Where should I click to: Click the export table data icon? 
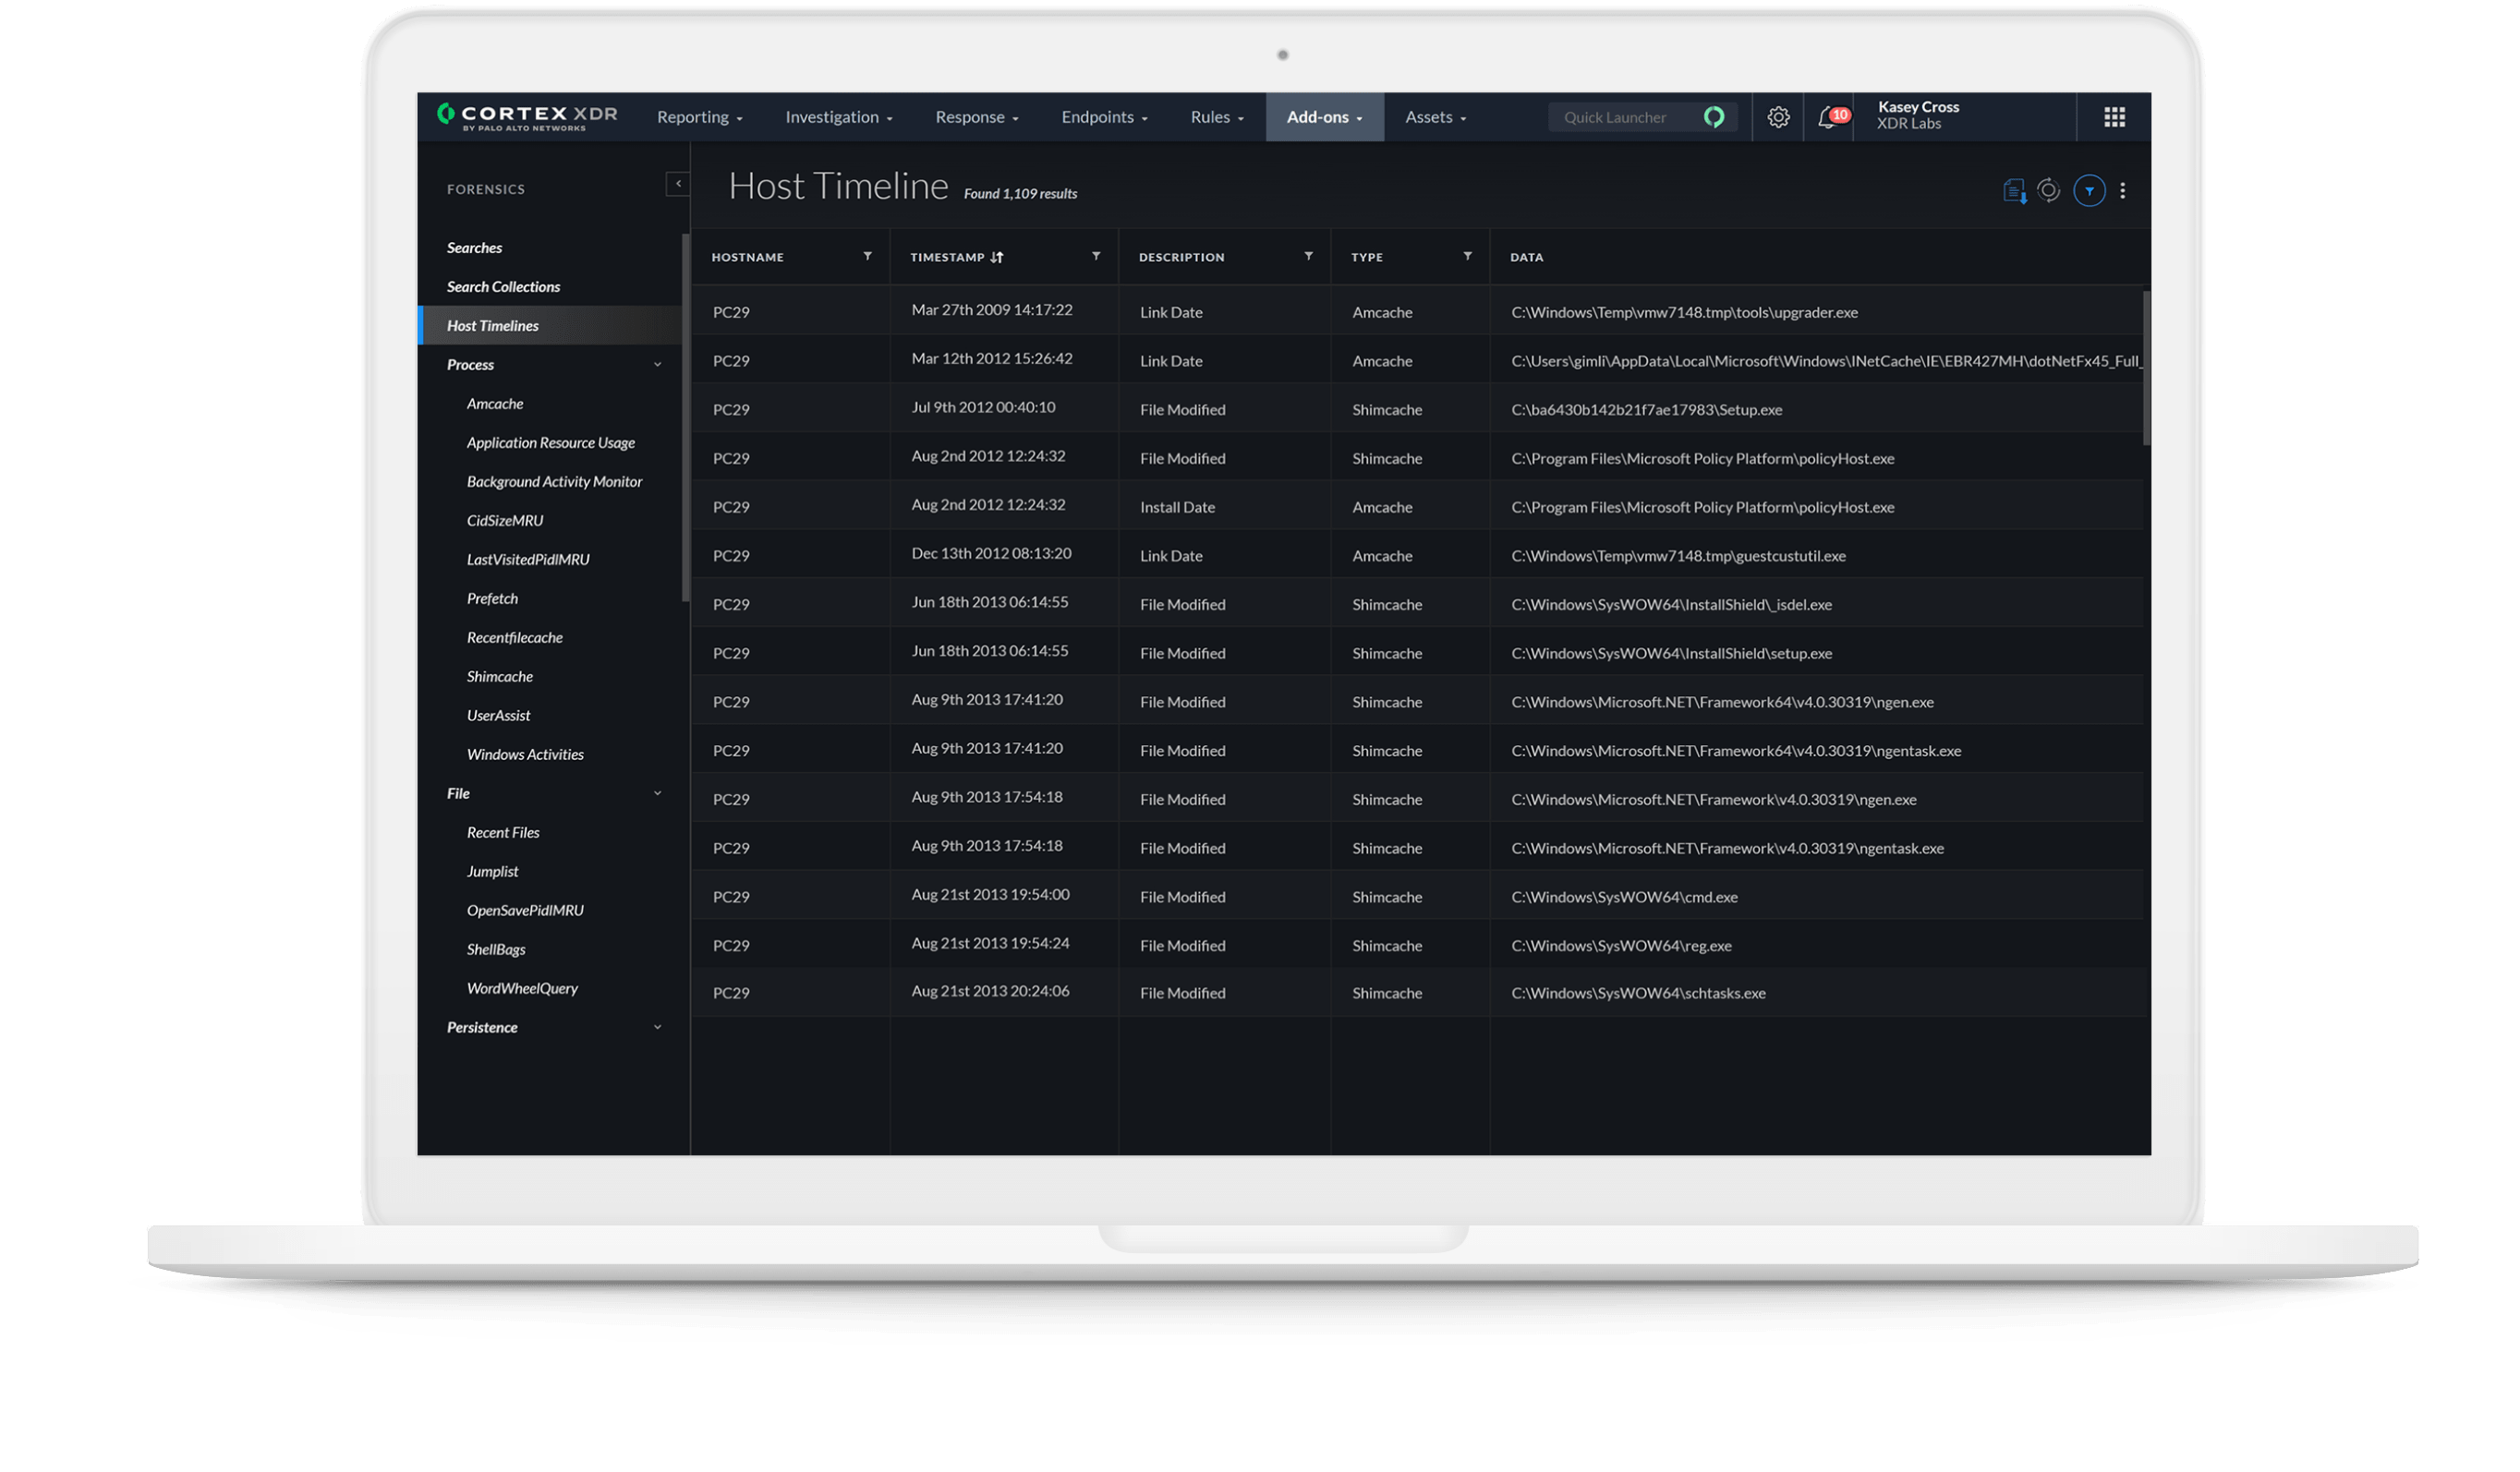click(2015, 190)
